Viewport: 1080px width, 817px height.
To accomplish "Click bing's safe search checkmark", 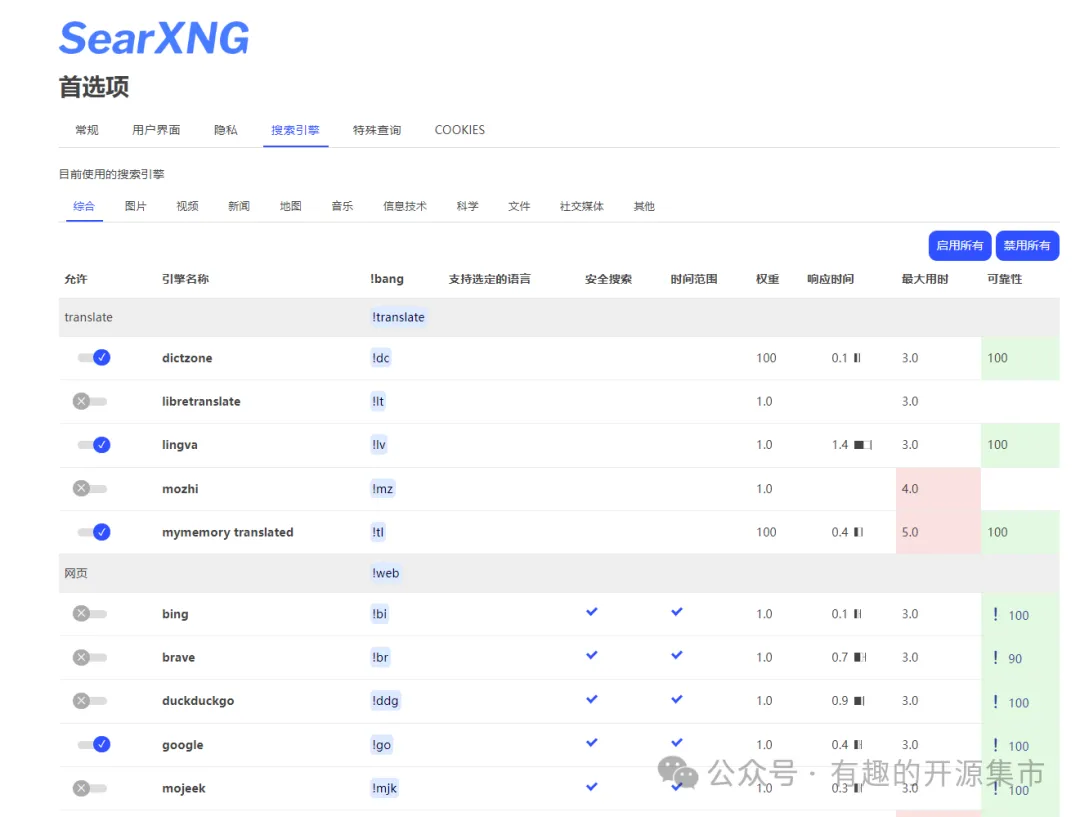I will point(592,612).
